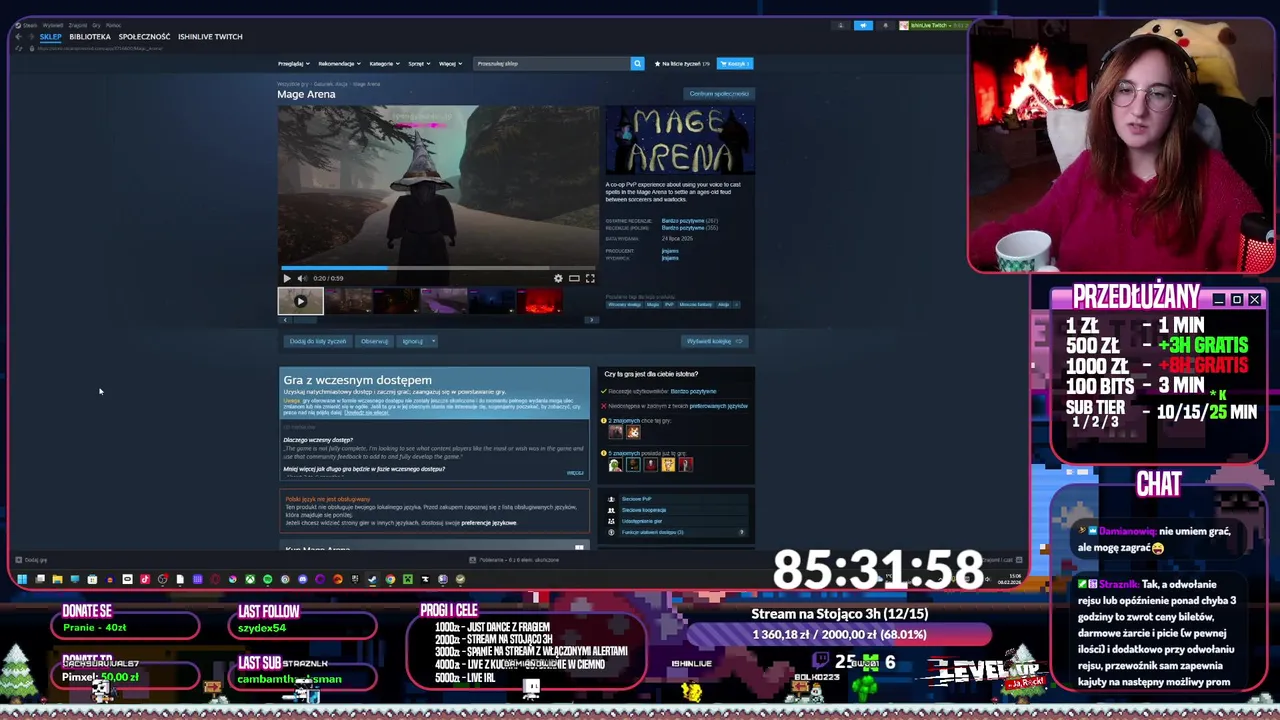The height and width of the screenshot is (720, 1280).
Task: Click the store search magnifier icon
Action: pos(637,63)
